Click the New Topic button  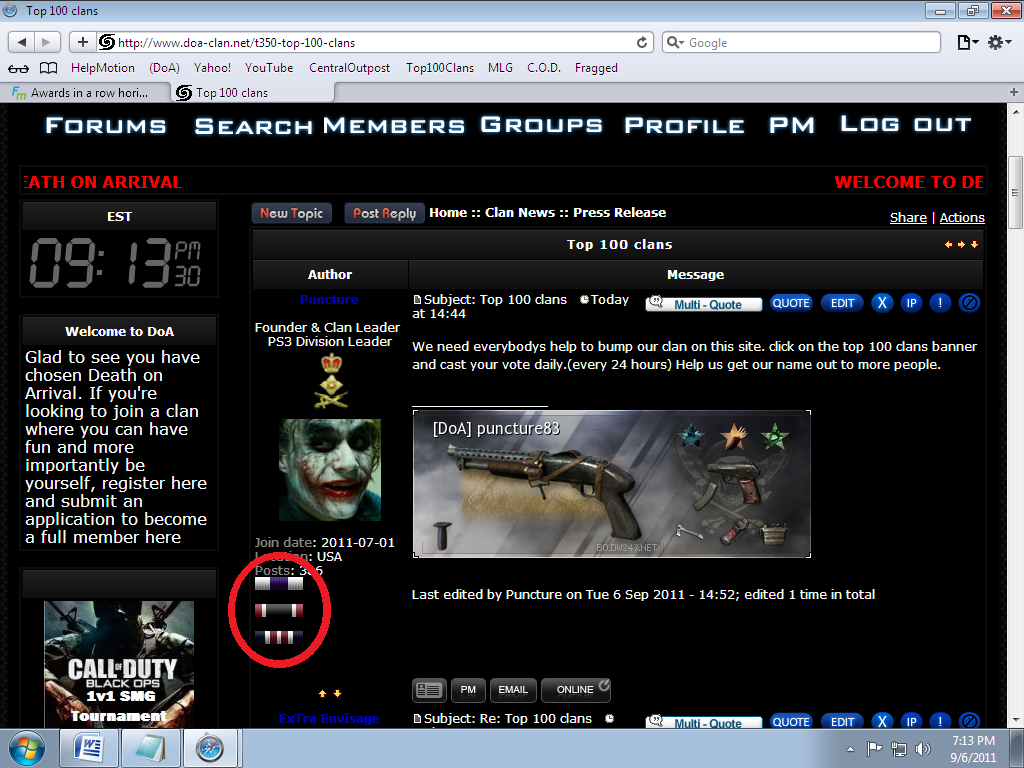tap(291, 213)
